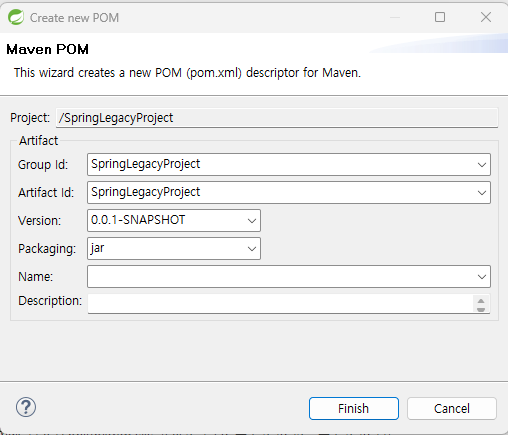508x435 pixels.
Task: Click the "Name:" label
Action: click(x=36, y=277)
